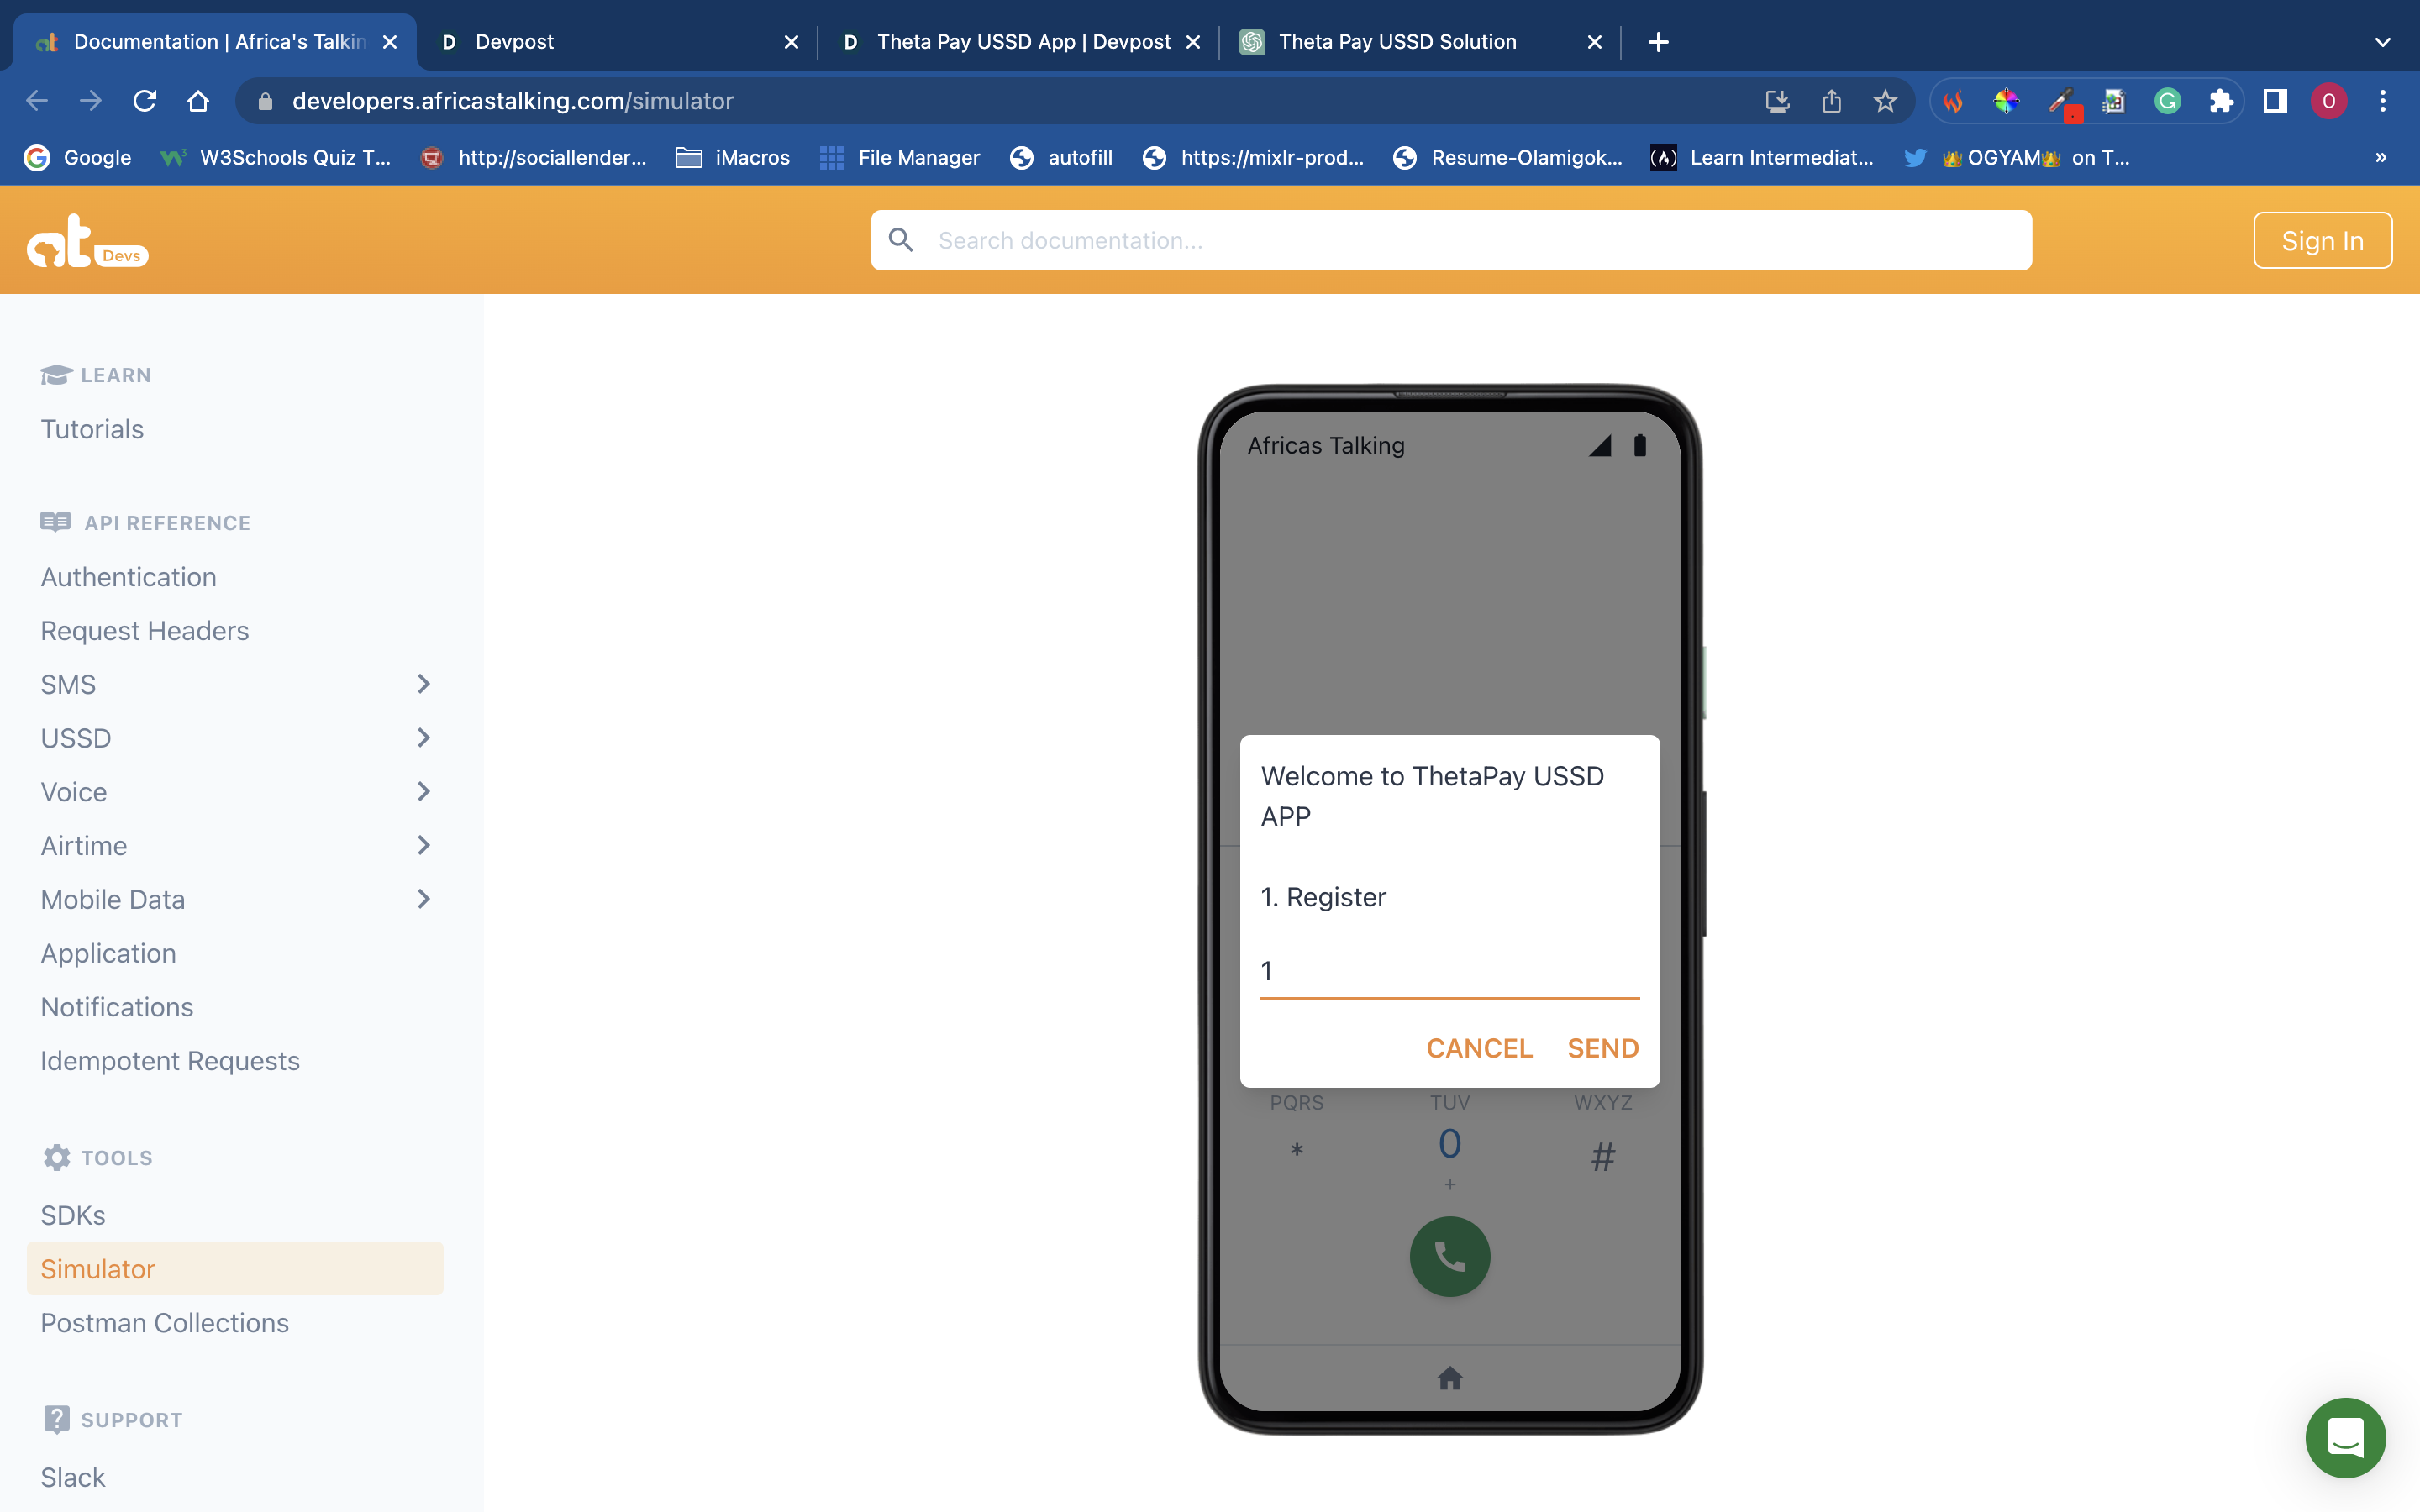Click SEND in the USSD dialog
Viewport: 2420px width, 1512px height.
click(1602, 1048)
